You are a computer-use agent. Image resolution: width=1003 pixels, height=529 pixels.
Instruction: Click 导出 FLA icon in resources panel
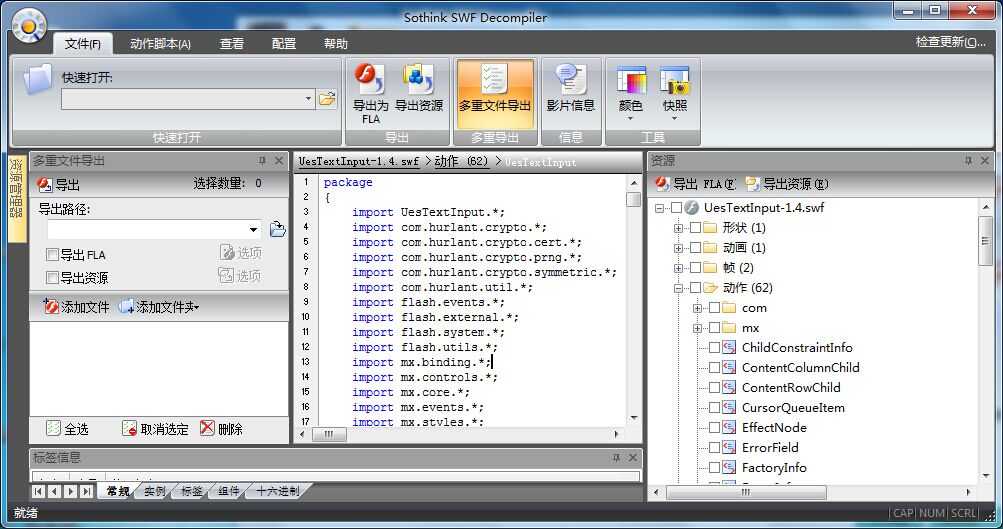coord(662,184)
